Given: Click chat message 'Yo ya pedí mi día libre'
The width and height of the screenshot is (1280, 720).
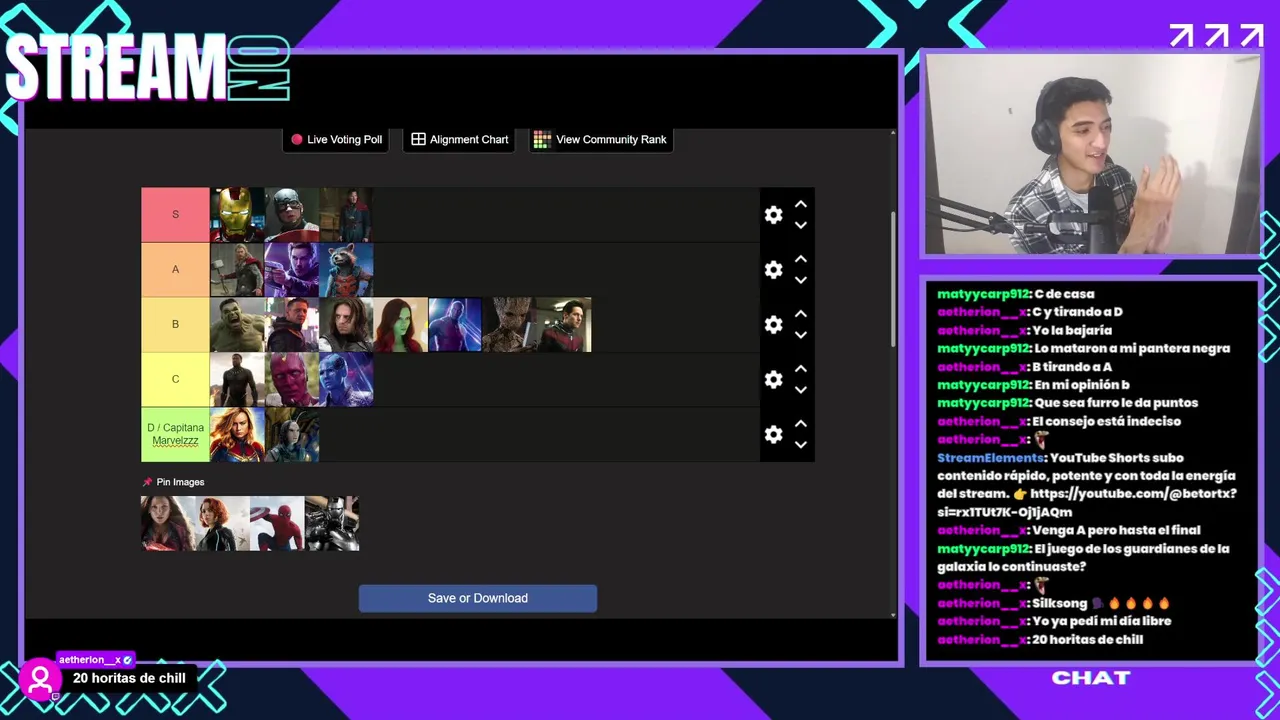Looking at the screenshot, I should (1102, 621).
